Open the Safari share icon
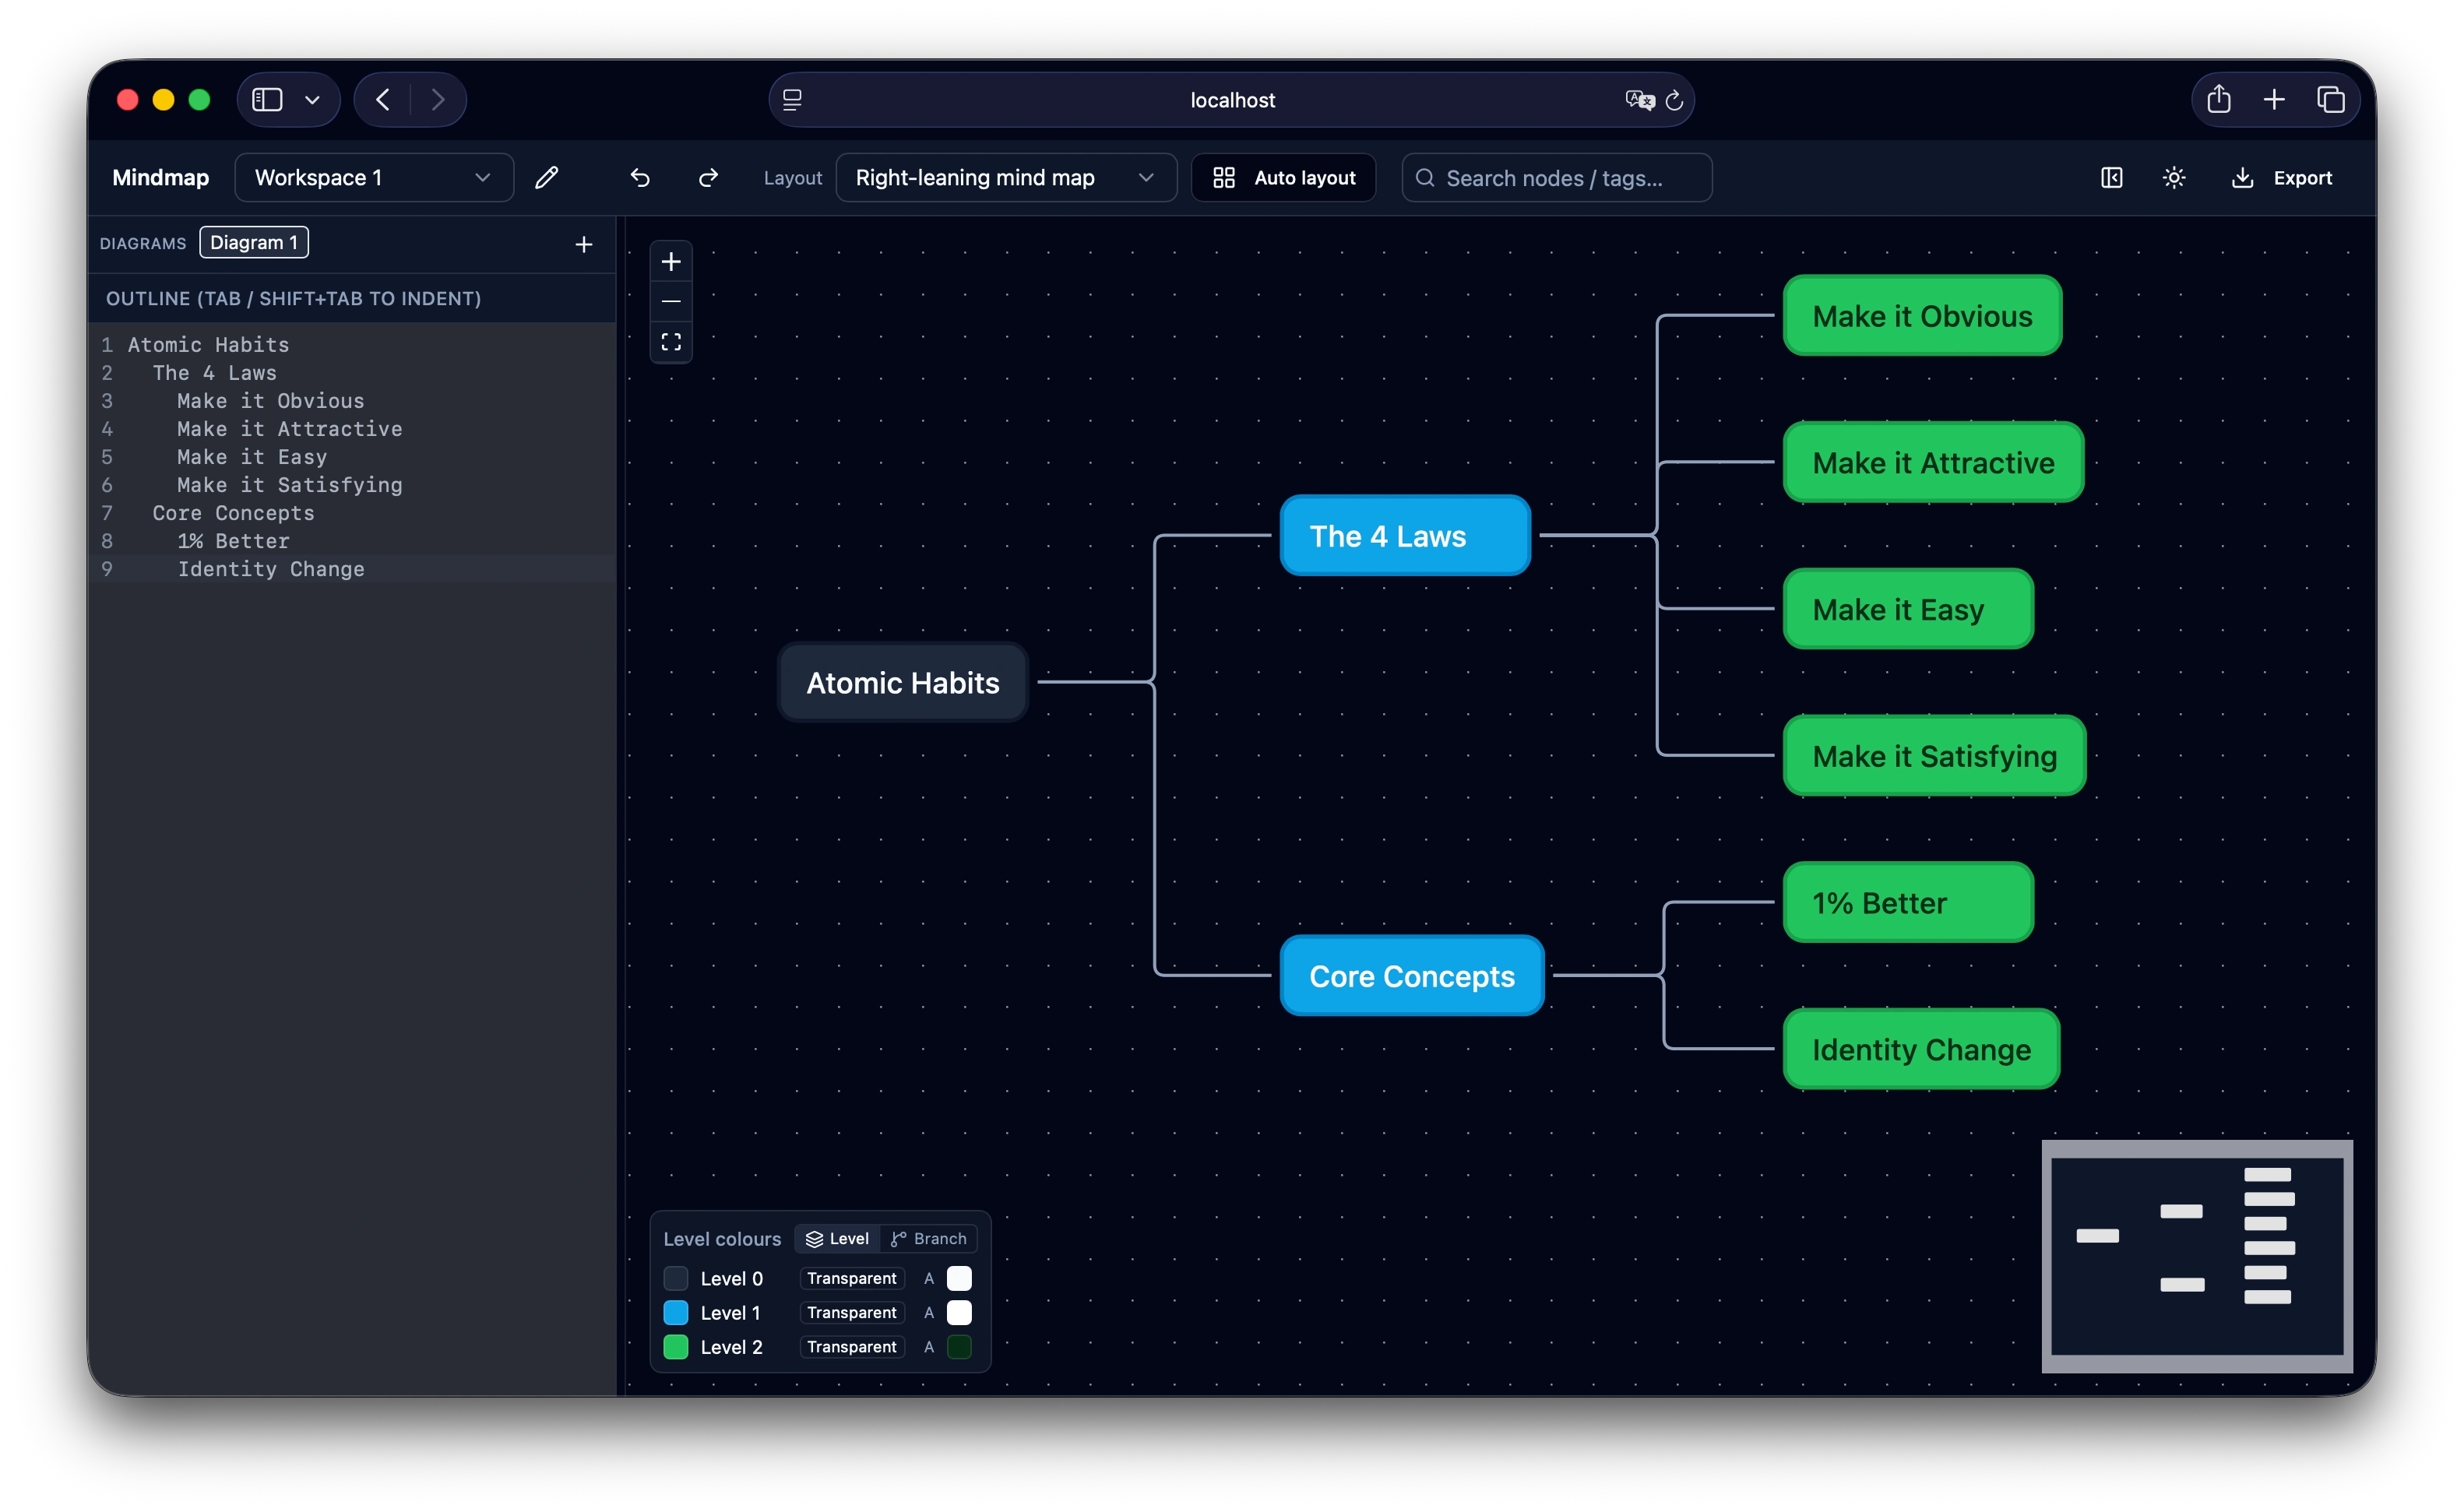 pyautogui.click(x=2219, y=99)
